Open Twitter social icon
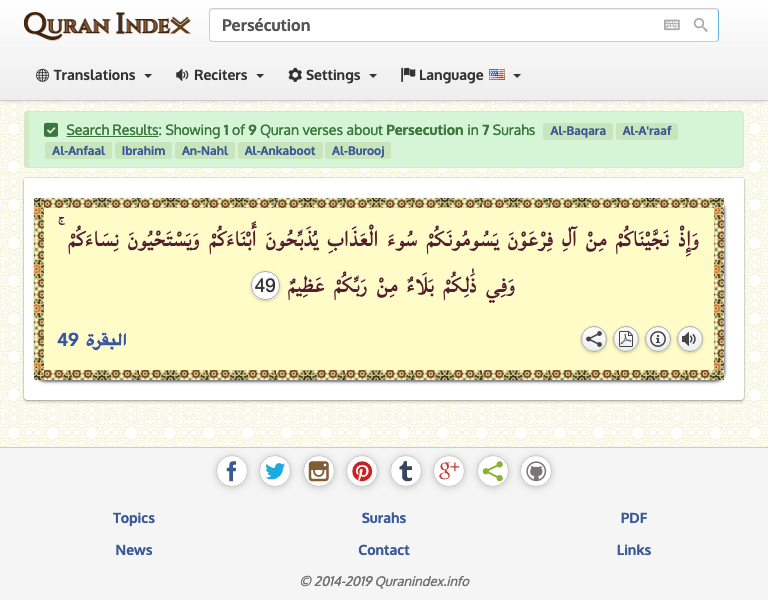 [275, 471]
